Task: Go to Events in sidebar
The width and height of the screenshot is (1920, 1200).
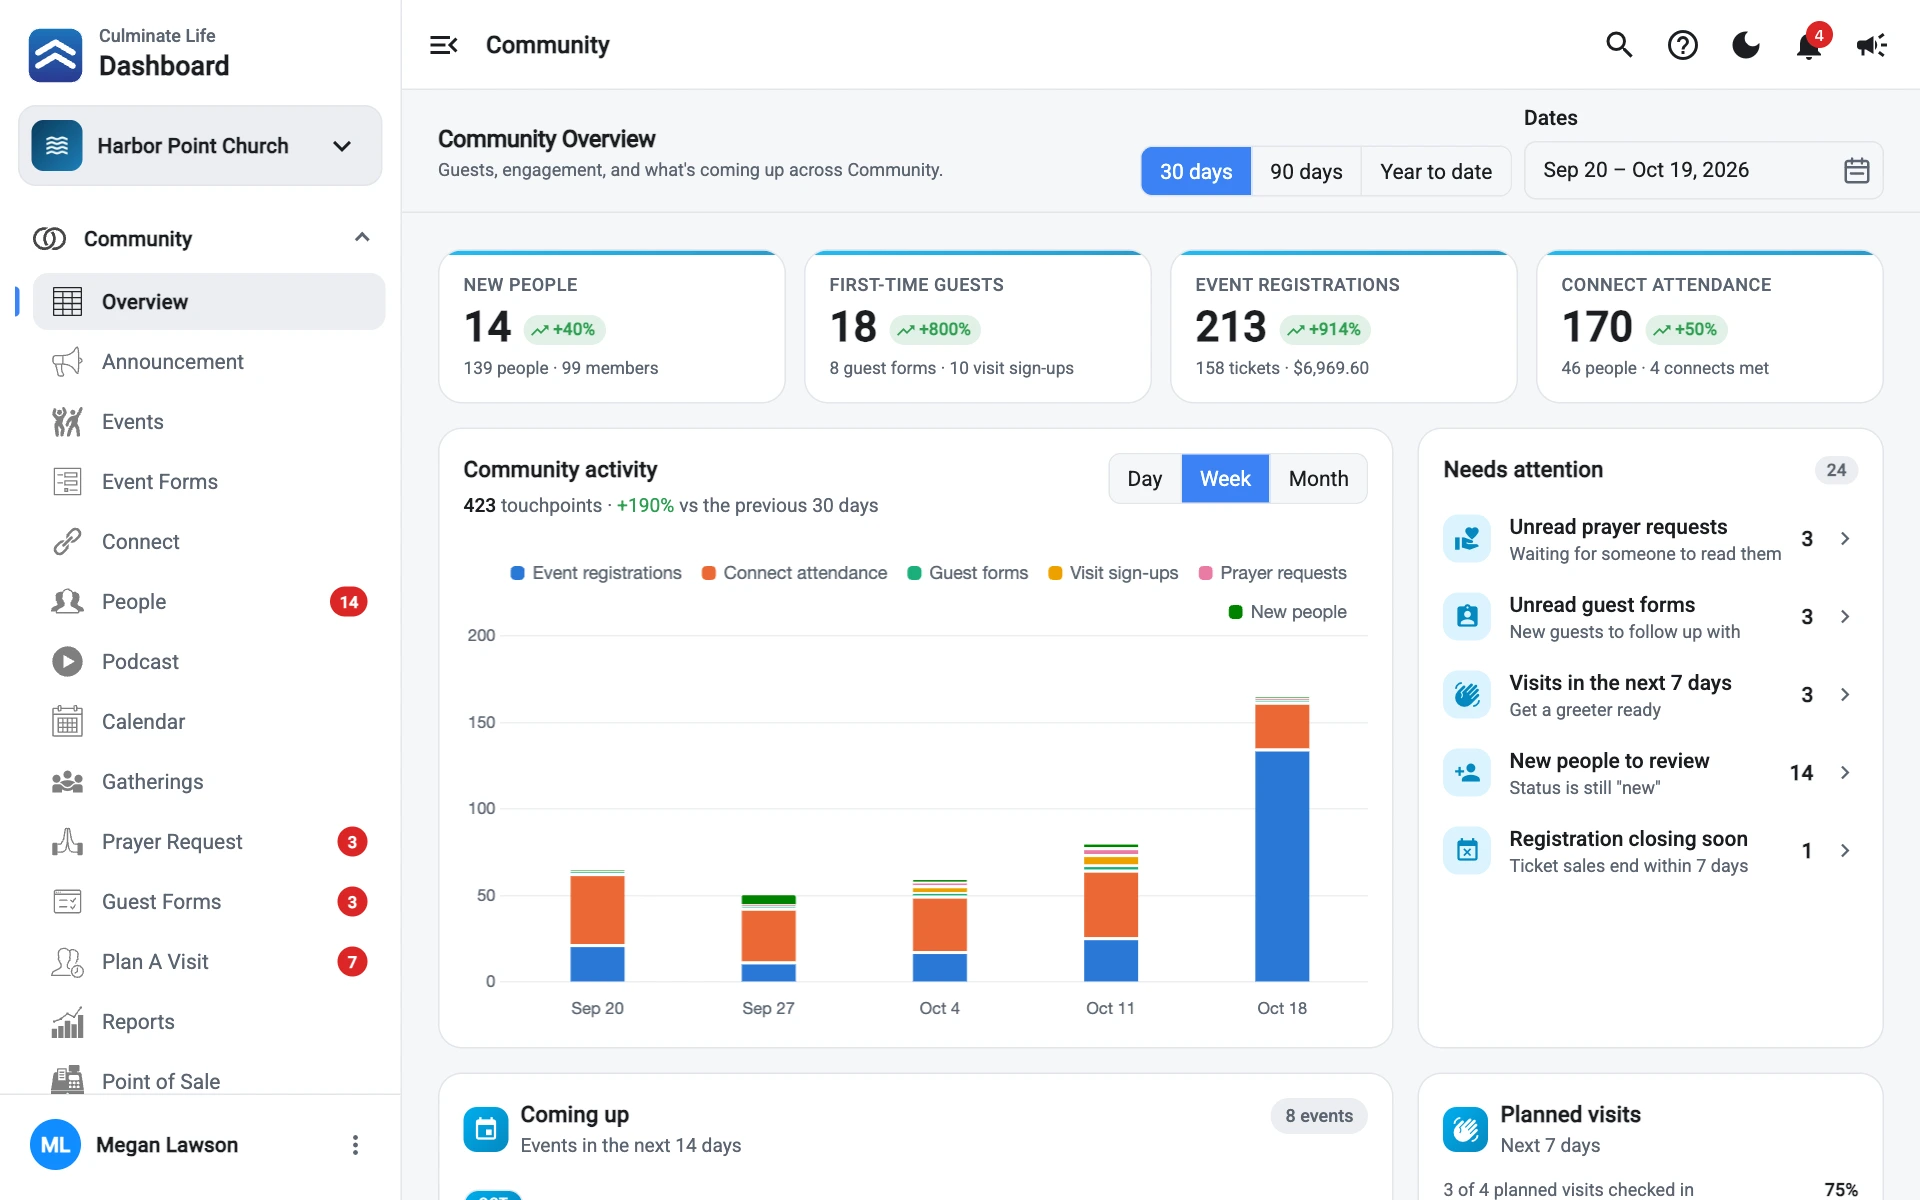Action: (209, 422)
